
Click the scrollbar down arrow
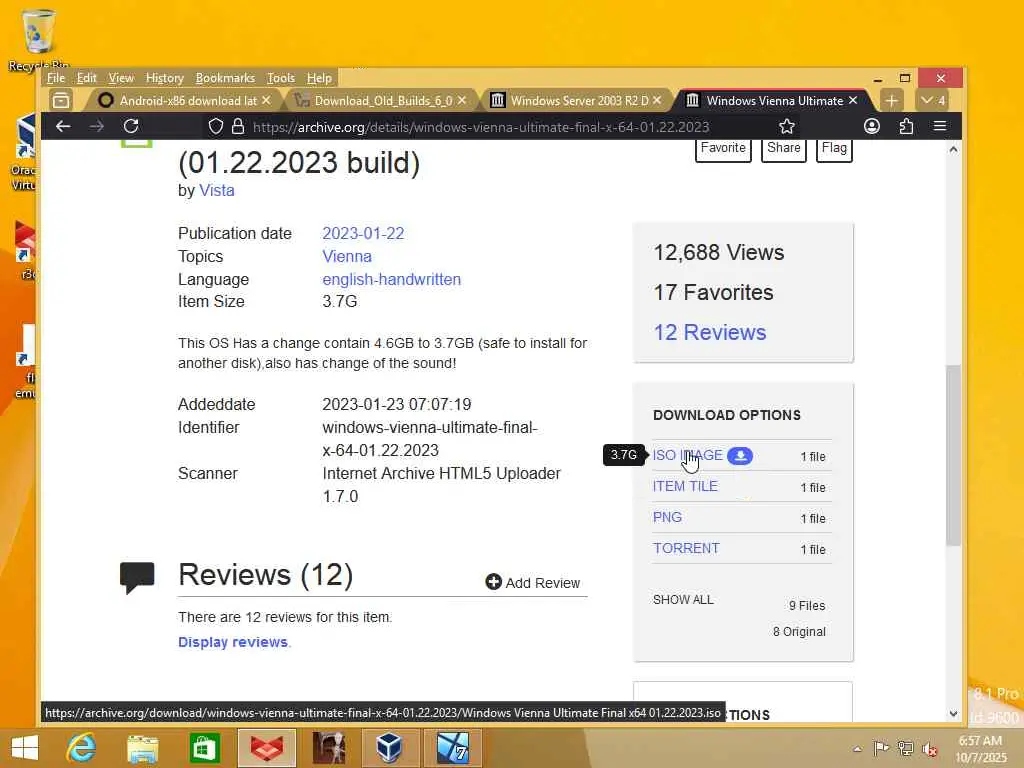(953, 714)
